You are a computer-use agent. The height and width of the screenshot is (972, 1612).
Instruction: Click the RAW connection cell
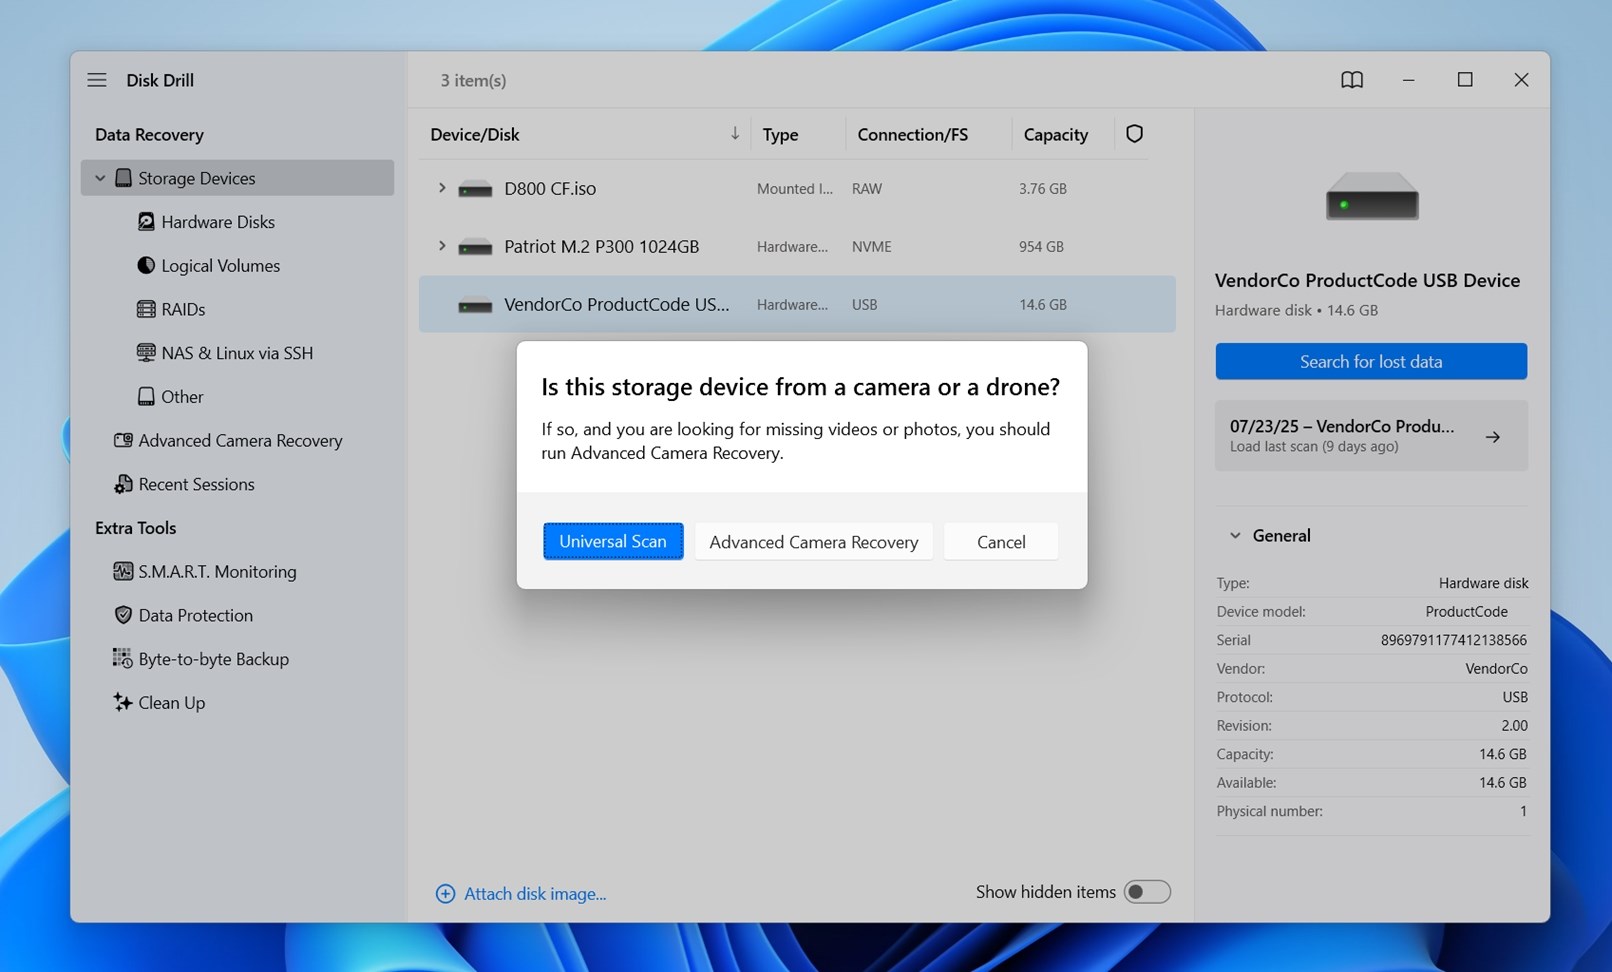click(x=866, y=188)
